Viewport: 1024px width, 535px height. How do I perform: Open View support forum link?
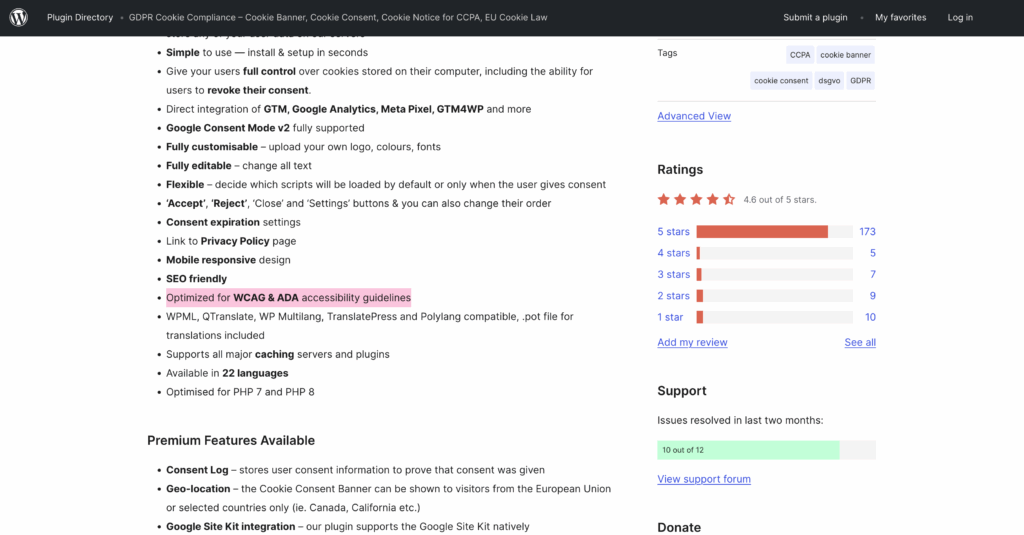click(704, 479)
